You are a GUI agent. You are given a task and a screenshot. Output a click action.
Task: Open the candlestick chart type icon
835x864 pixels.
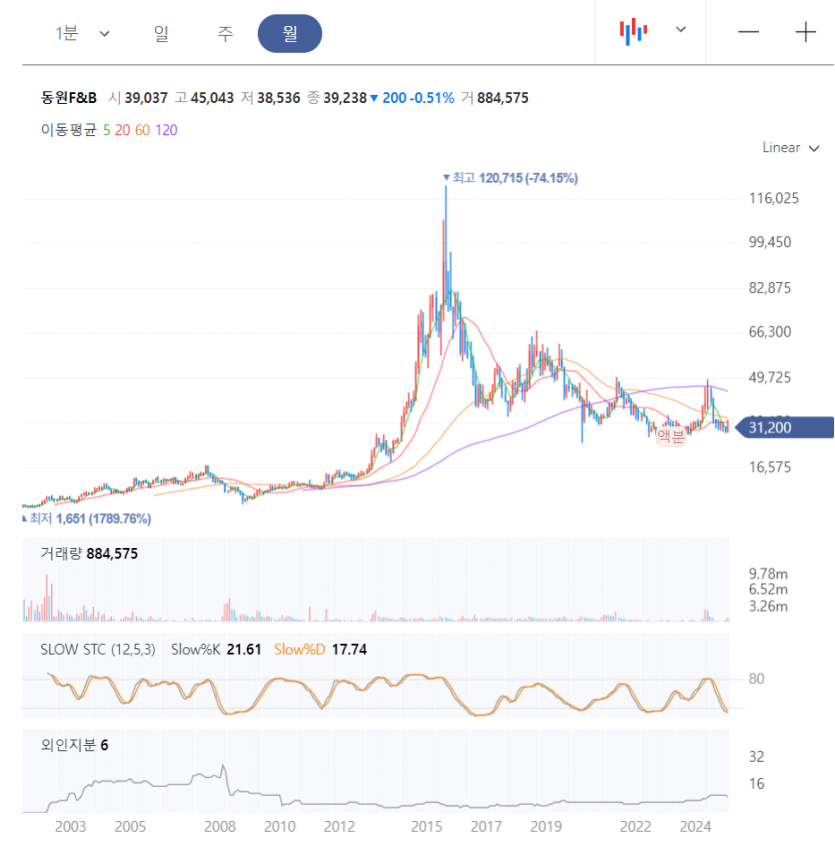[x=633, y=31]
